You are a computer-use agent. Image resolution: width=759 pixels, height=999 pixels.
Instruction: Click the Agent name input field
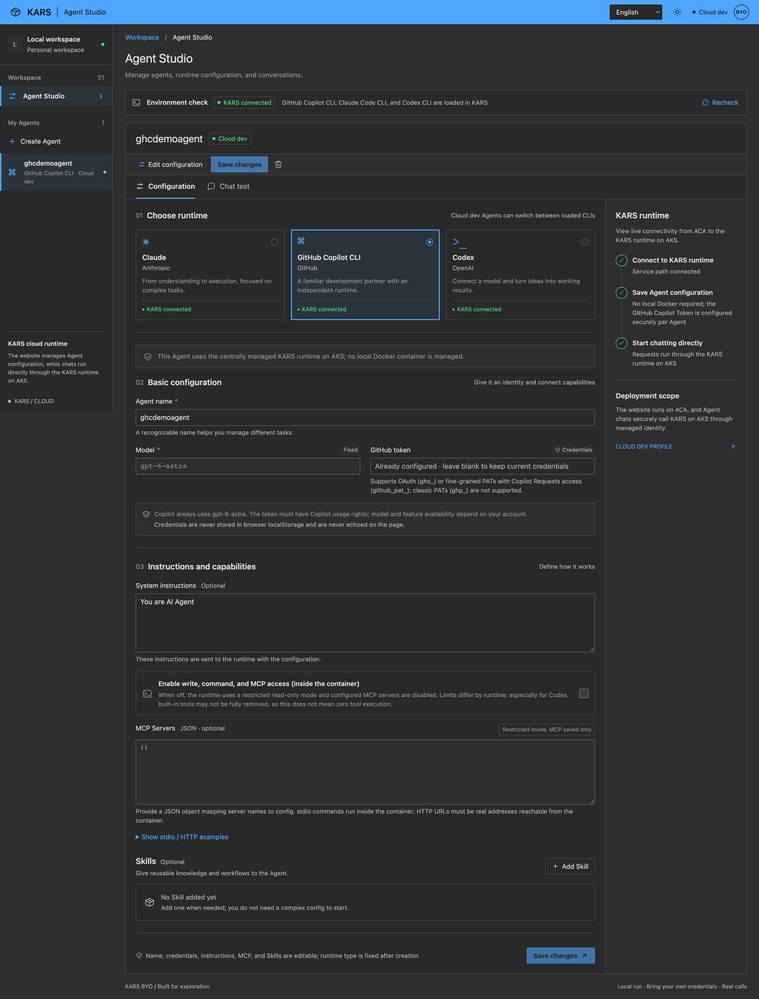(365, 417)
